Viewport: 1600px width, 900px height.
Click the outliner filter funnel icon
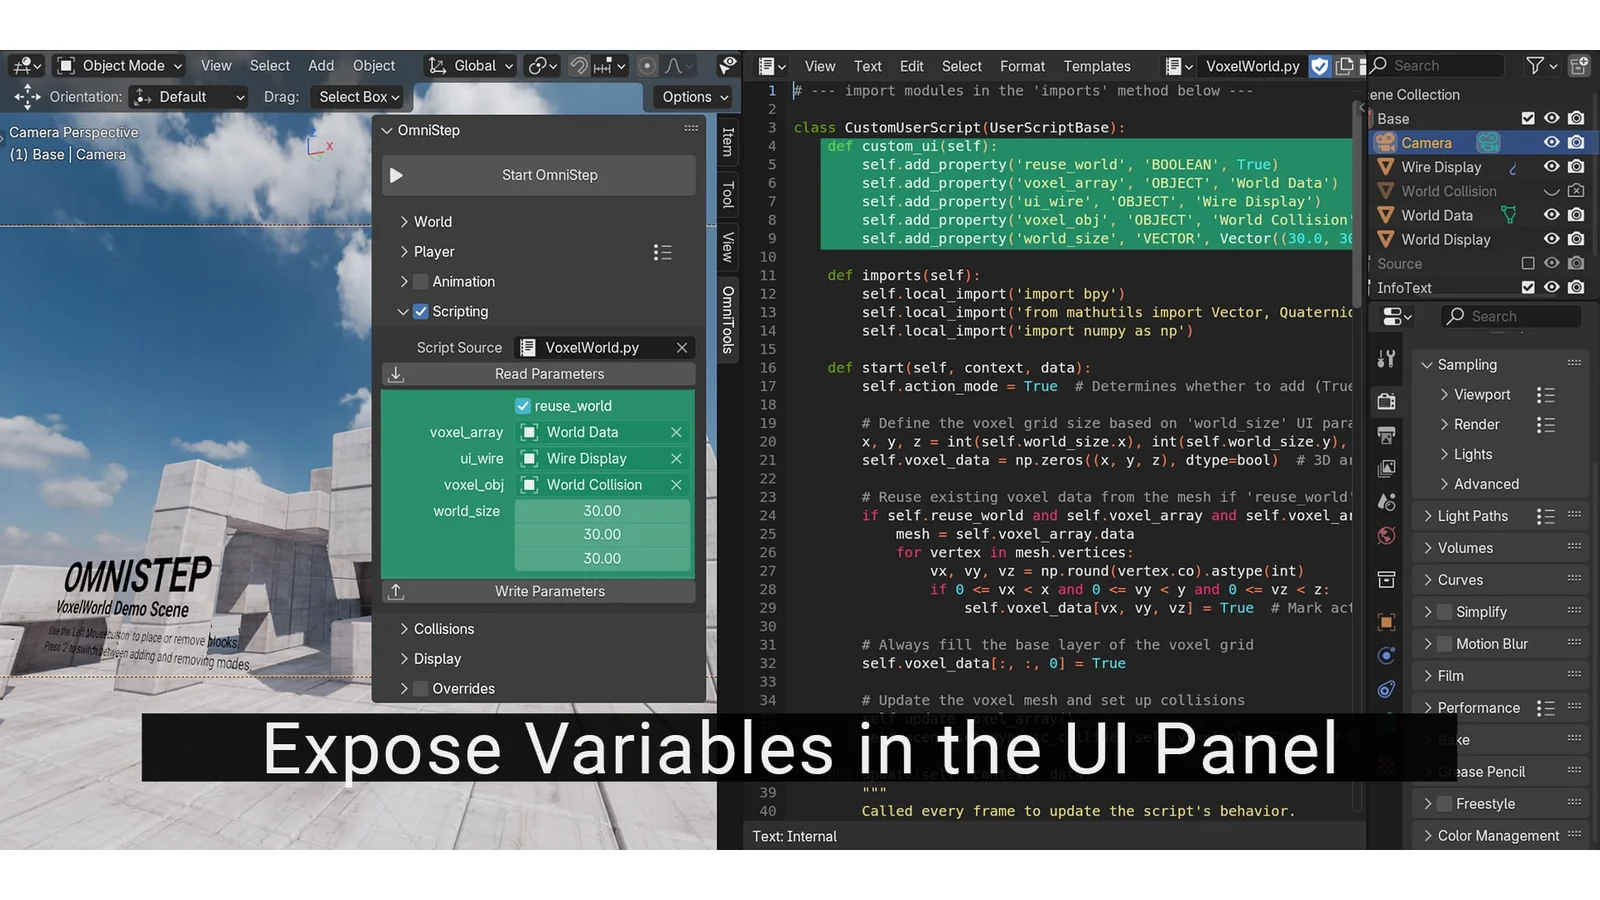(1535, 66)
